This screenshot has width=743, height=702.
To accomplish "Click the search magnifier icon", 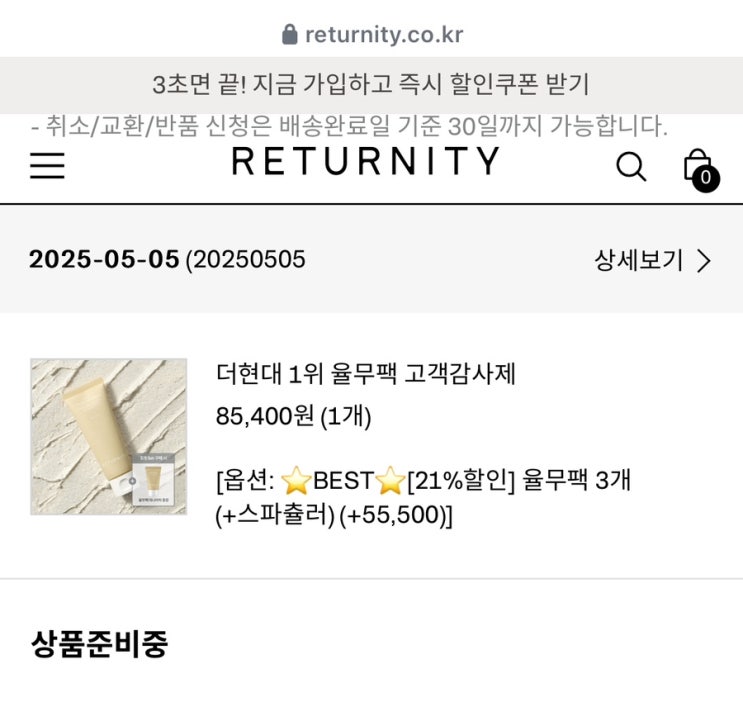I will pyautogui.click(x=630, y=166).
